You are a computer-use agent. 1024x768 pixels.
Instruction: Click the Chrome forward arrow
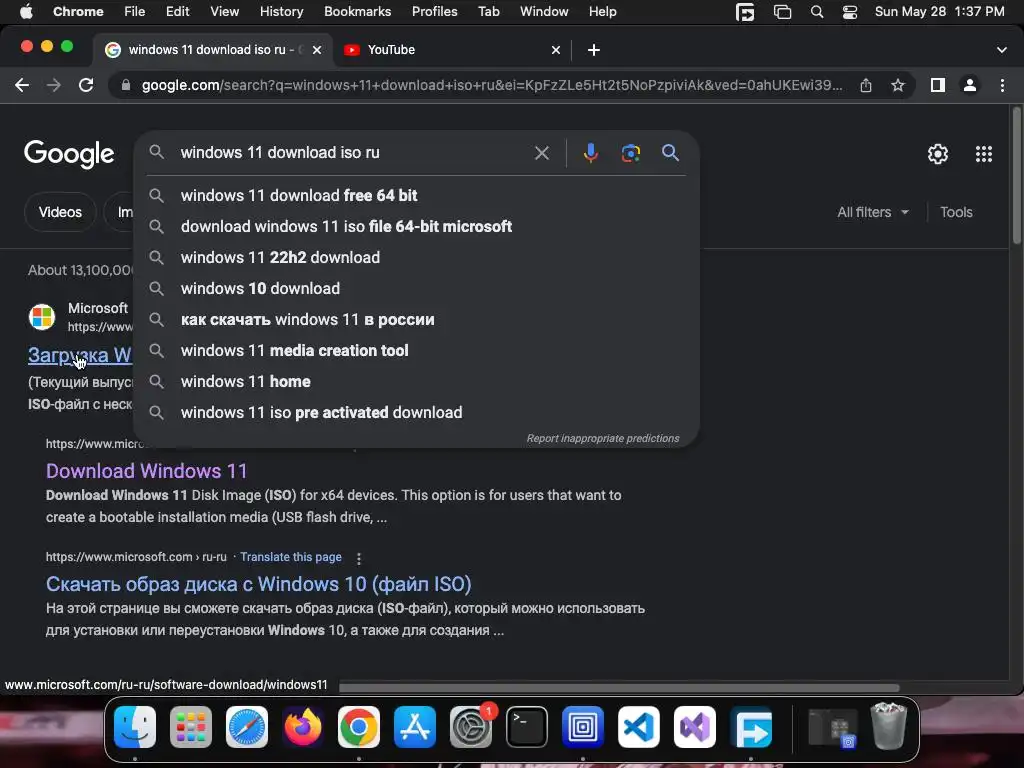coord(54,85)
